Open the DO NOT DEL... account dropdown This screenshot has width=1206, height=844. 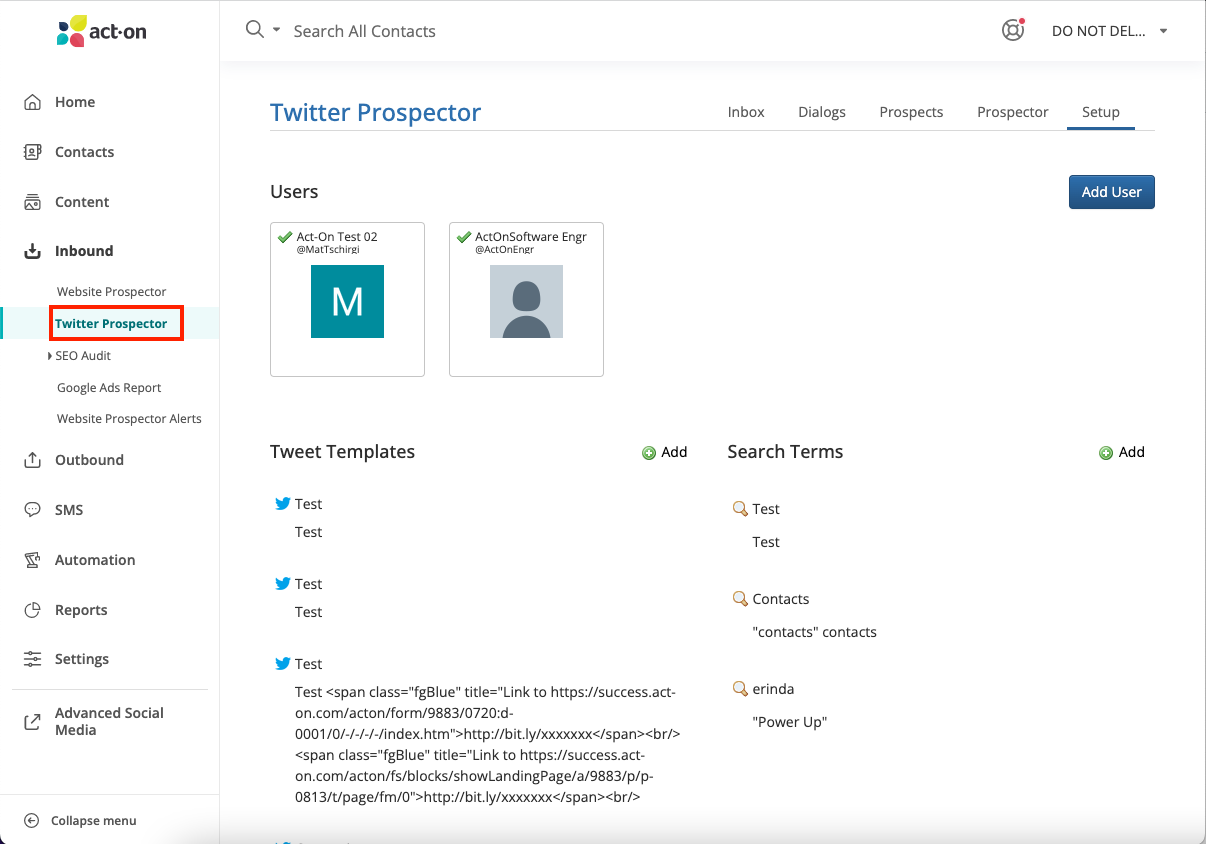coord(1109,31)
